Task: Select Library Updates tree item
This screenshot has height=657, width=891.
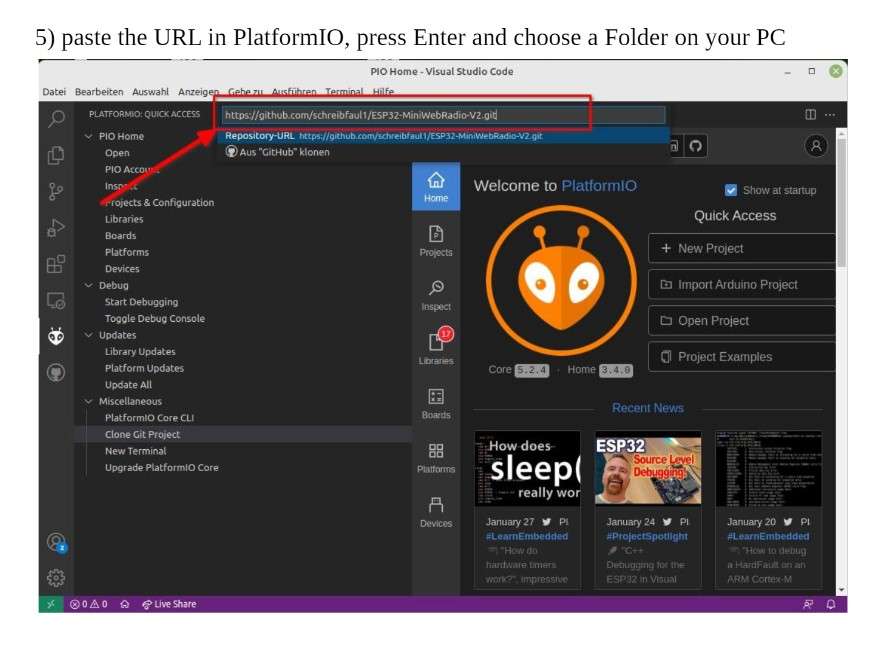Action: (x=140, y=352)
